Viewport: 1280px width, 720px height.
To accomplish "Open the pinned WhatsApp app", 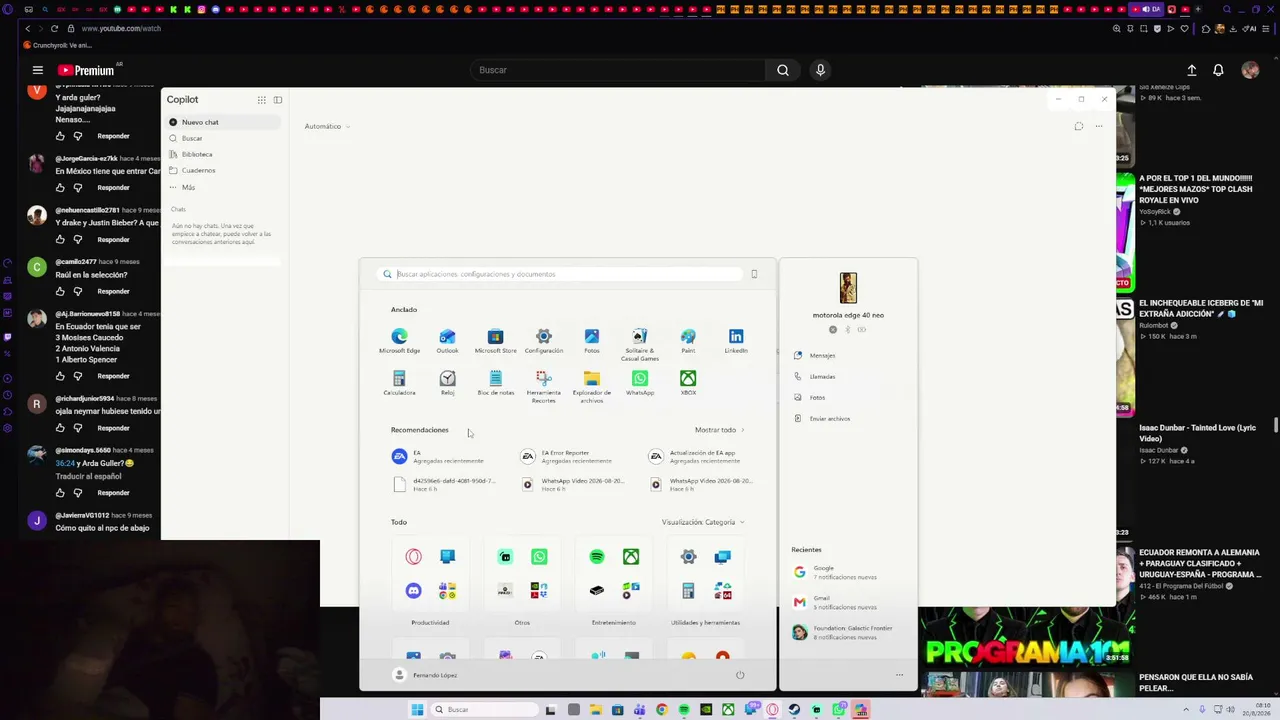I will [640, 383].
